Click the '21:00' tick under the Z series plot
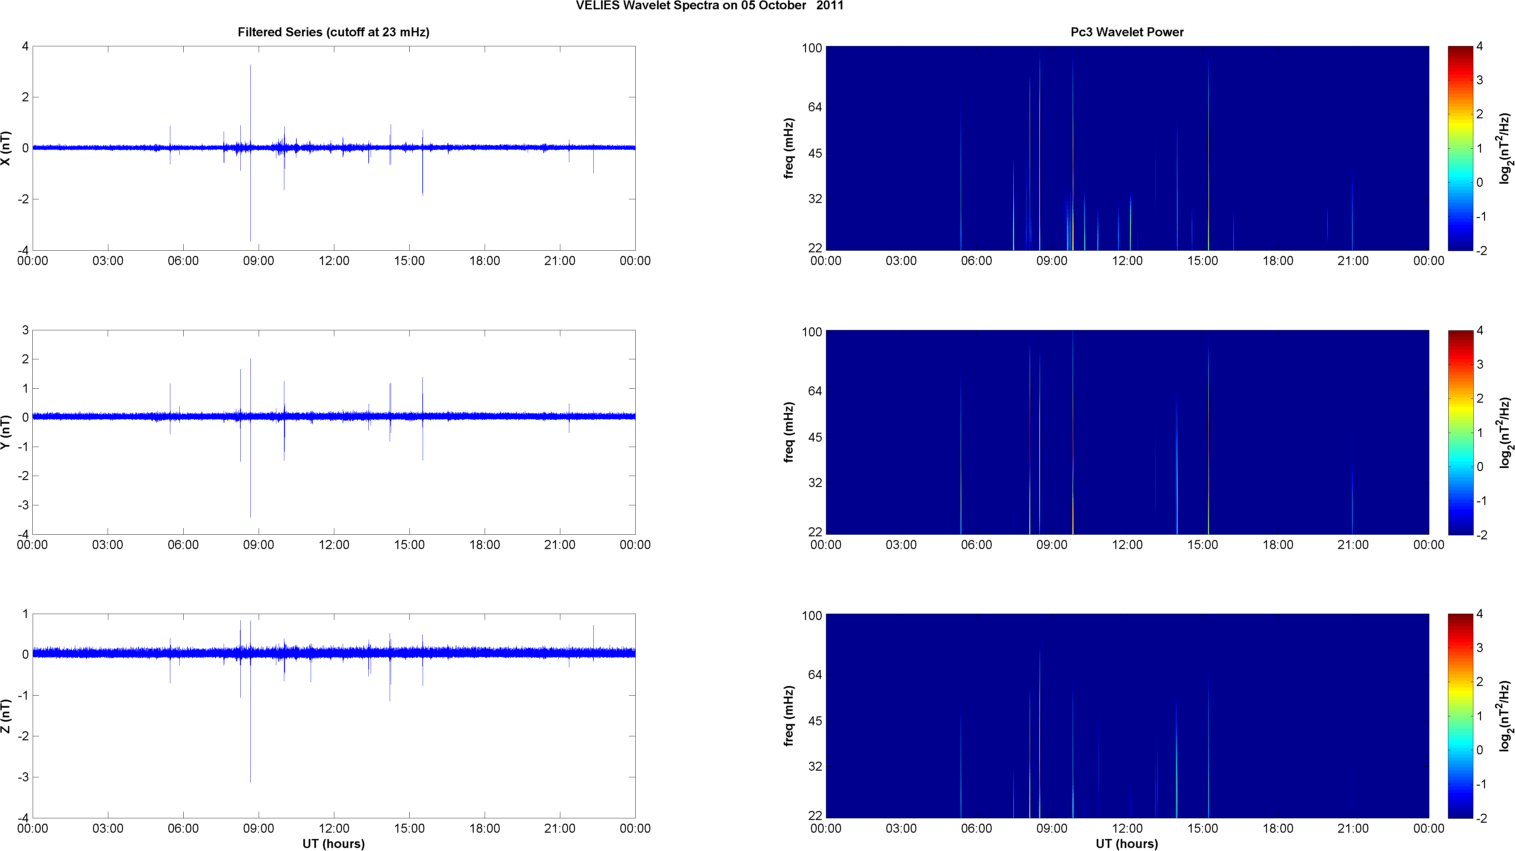This screenshot has width=1515, height=851. (560, 828)
